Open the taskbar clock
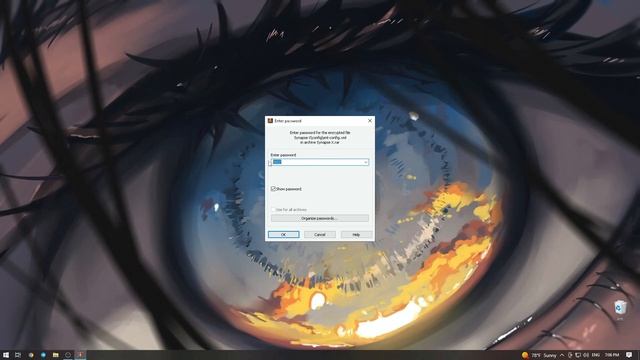The width and height of the screenshot is (640, 360). pos(612,355)
